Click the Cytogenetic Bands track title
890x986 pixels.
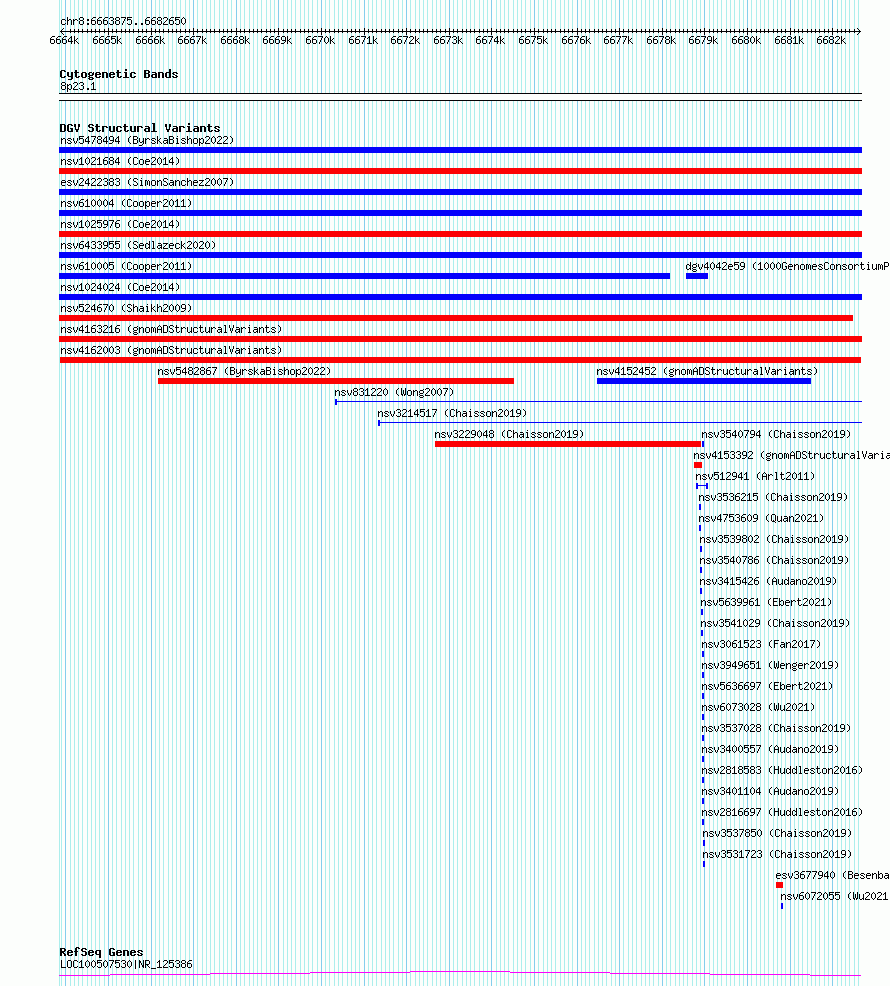point(119,74)
